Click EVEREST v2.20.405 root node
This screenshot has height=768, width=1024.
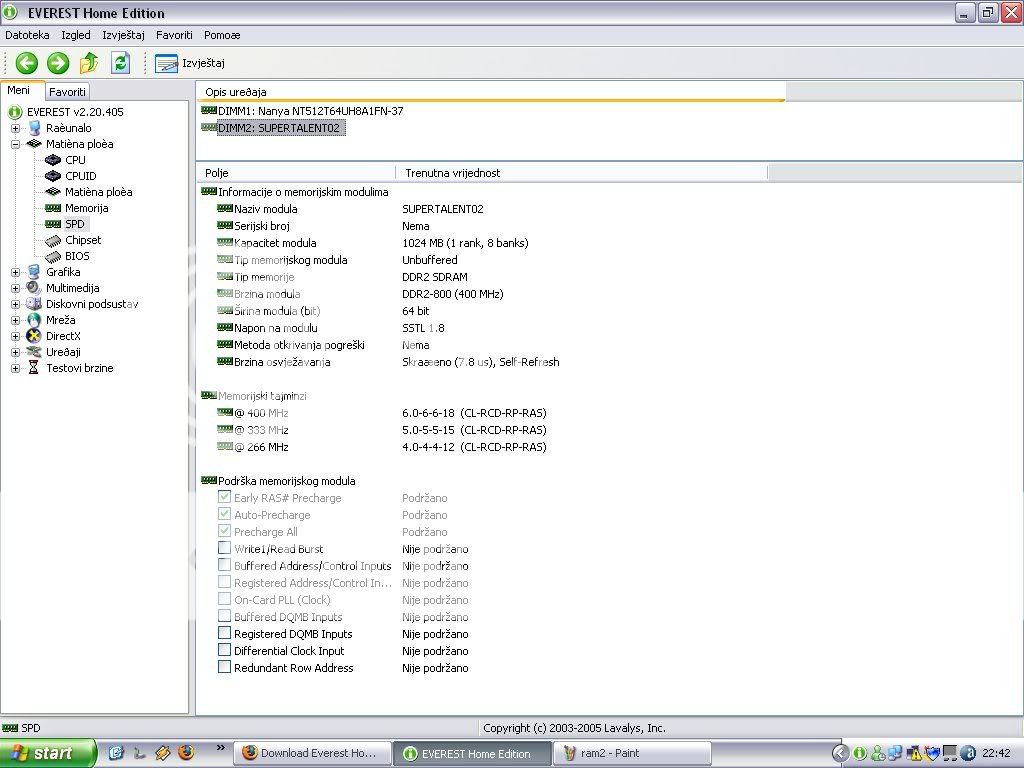click(x=75, y=112)
